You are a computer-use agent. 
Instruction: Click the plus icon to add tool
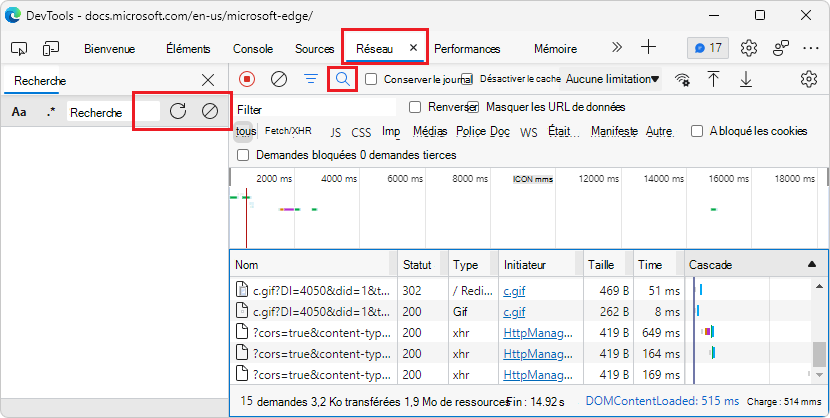[x=648, y=48]
